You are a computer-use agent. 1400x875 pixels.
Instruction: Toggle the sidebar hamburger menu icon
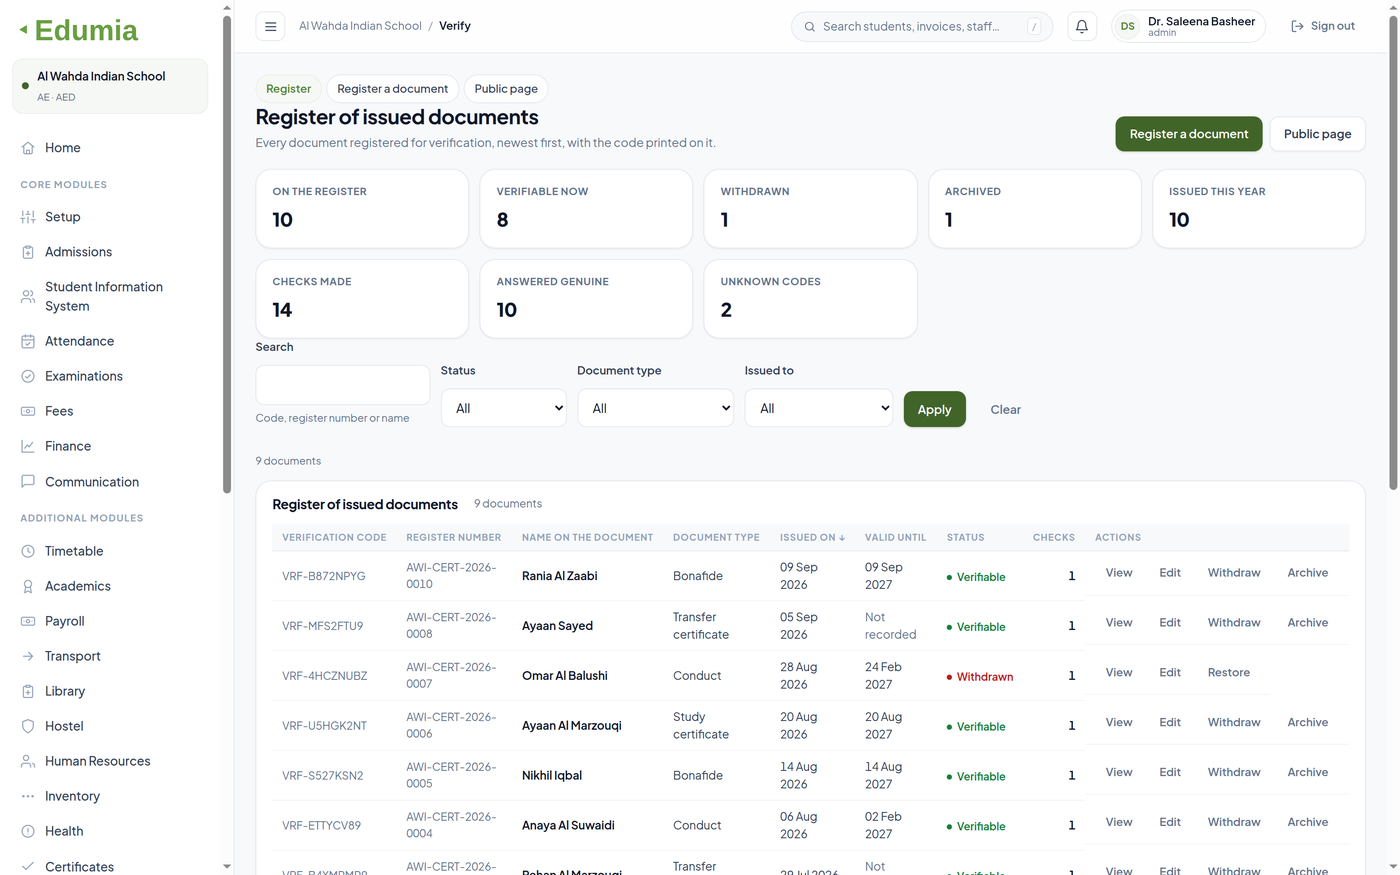click(x=270, y=26)
